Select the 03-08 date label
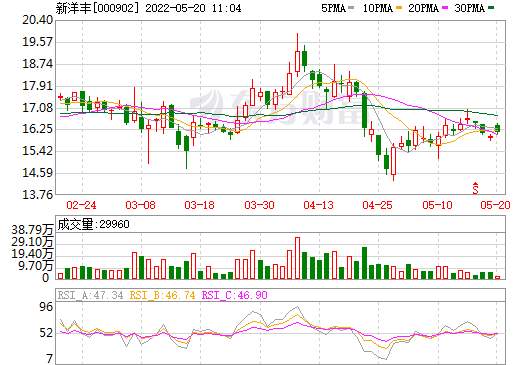The image size is (520, 365). pyautogui.click(x=140, y=205)
